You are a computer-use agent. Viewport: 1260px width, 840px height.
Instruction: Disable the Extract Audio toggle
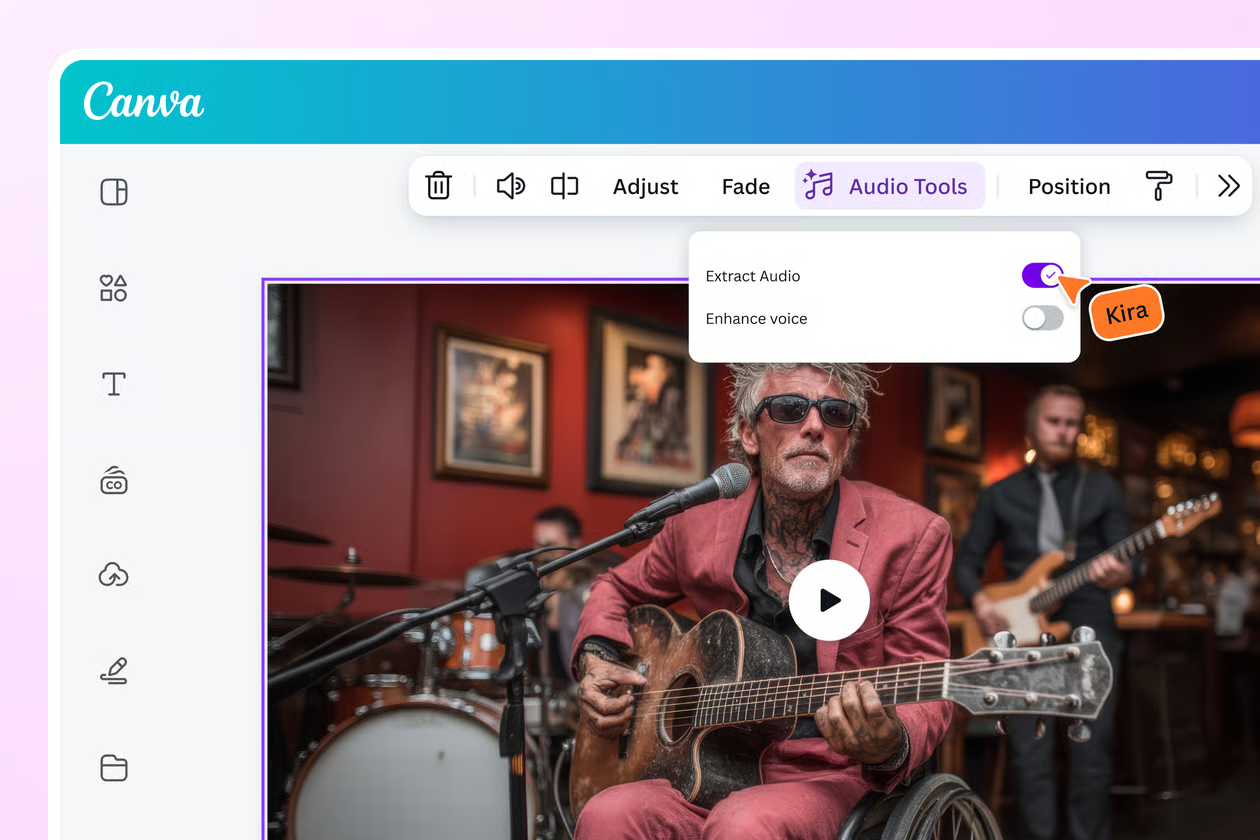pos(1042,276)
